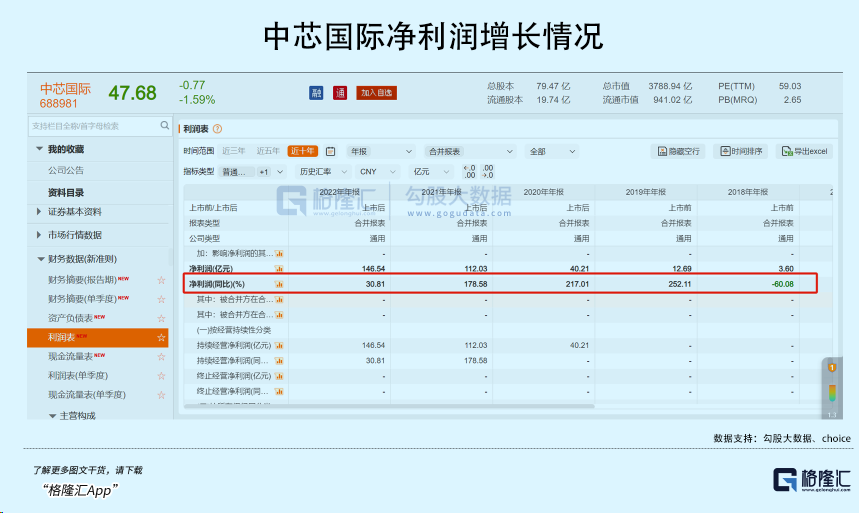Click the blue 融 margin-trading badge

[316, 93]
